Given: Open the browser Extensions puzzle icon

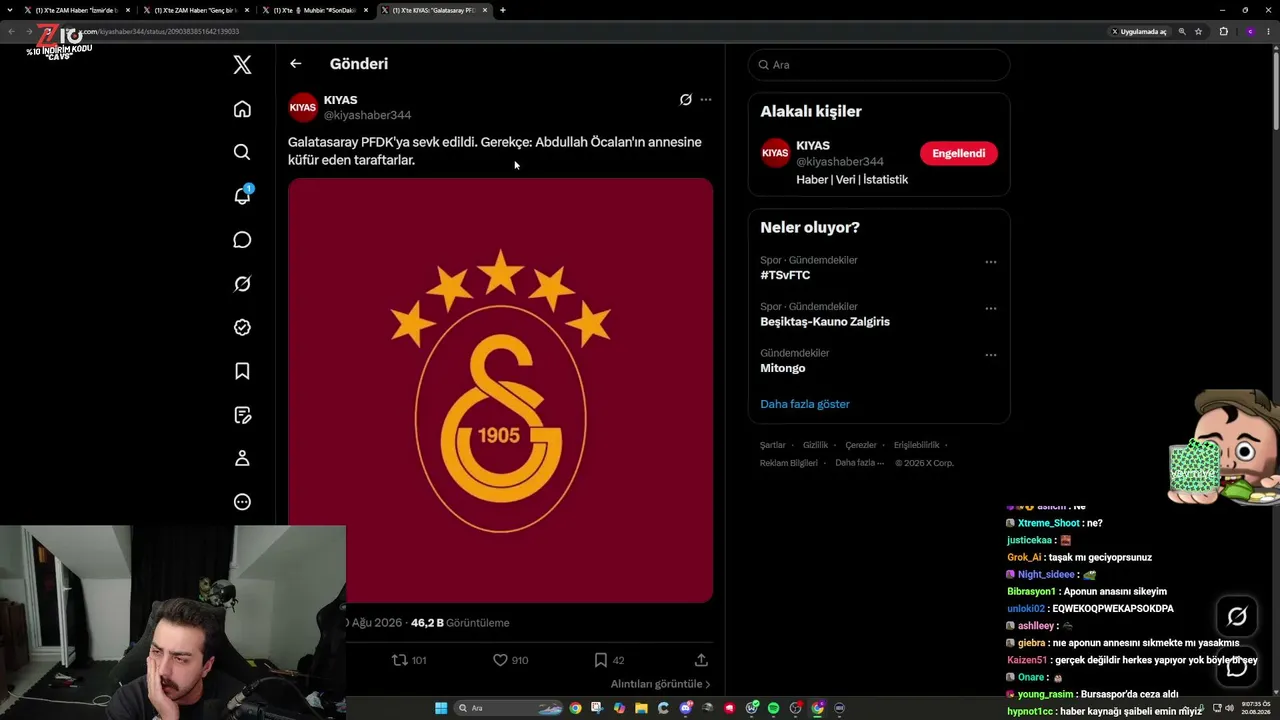Looking at the screenshot, I should point(1223,31).
